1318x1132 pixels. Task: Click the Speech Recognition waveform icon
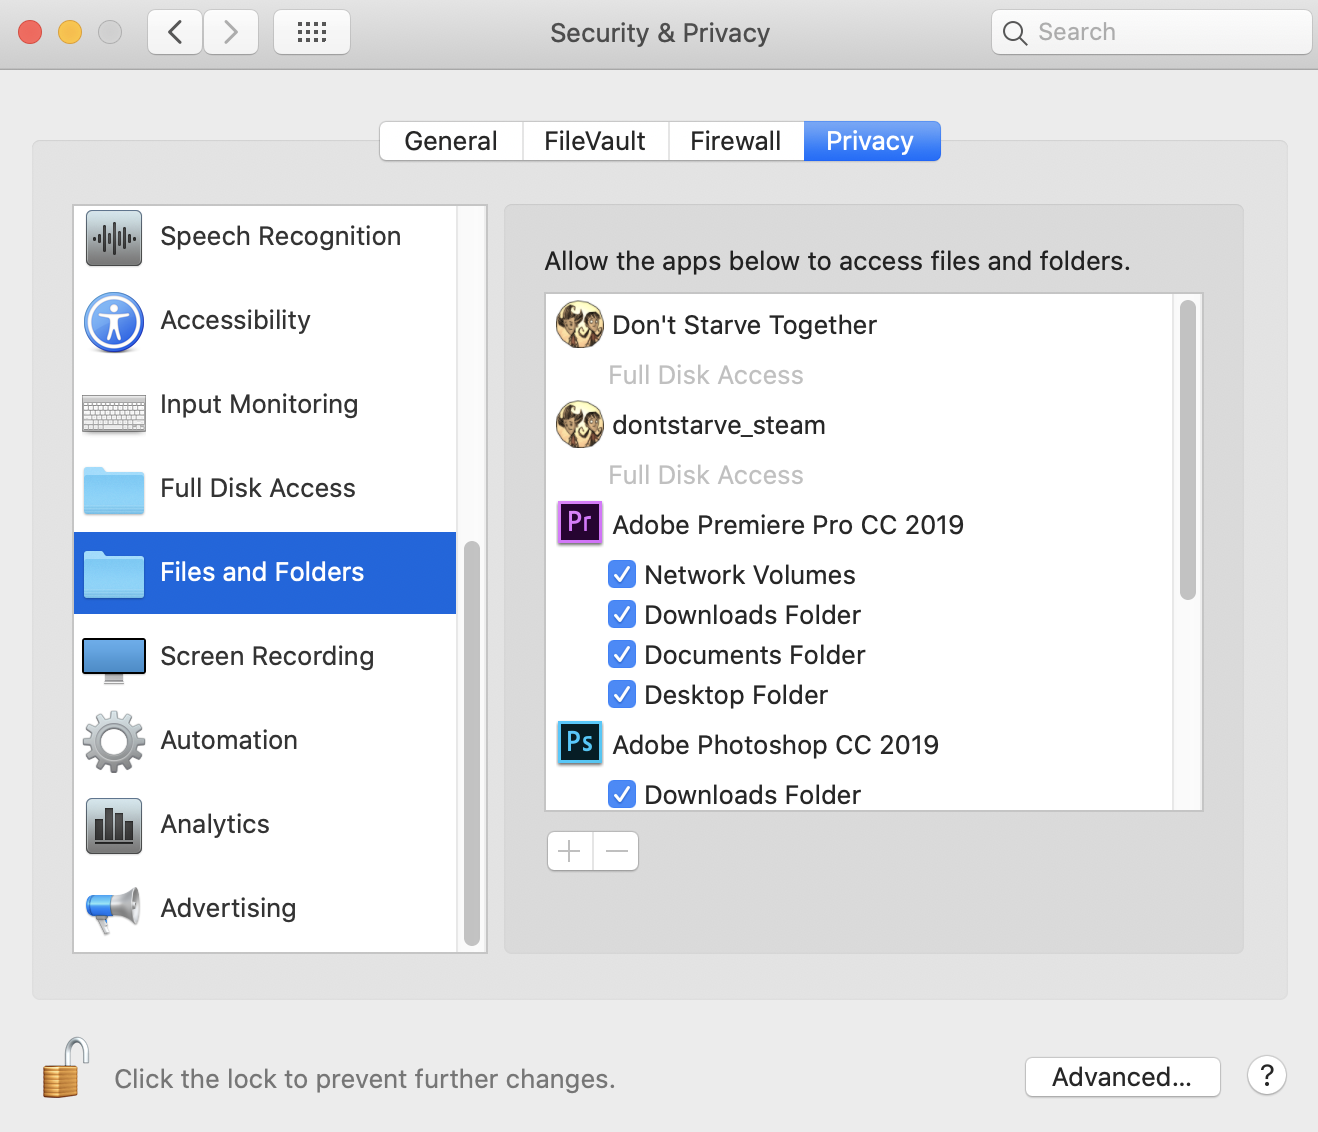pyautogui.click(x=114, y=238)
